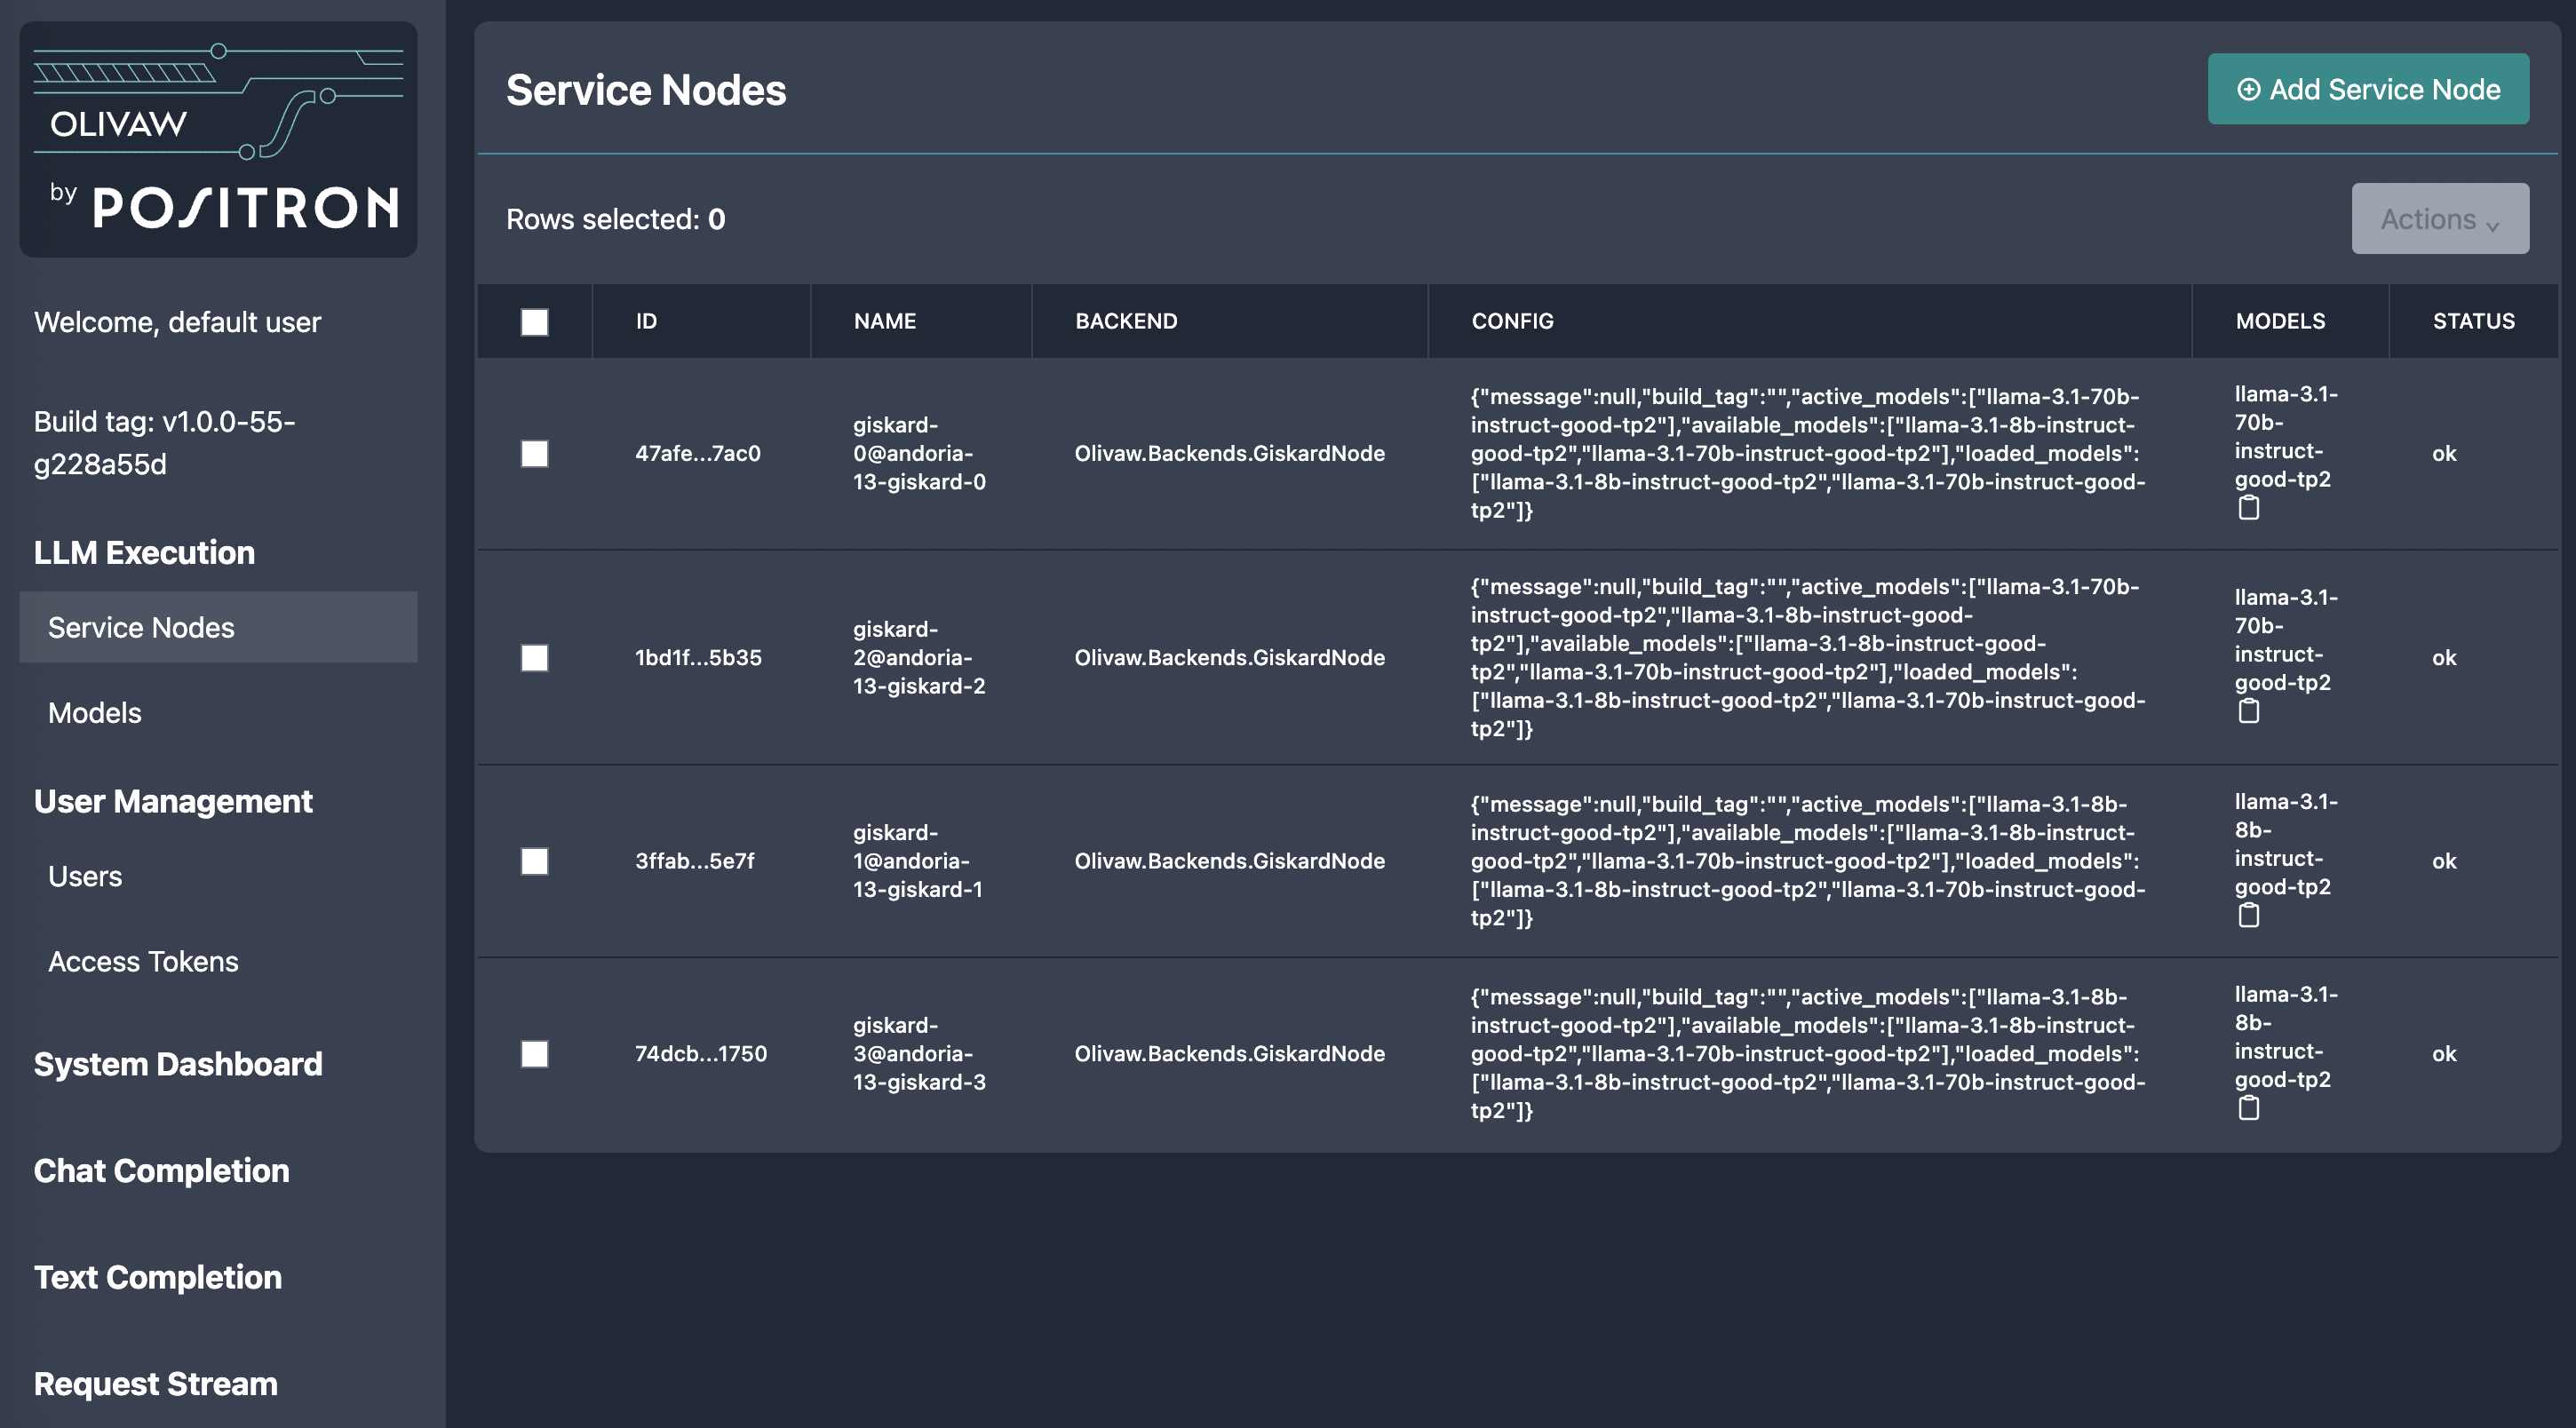Viewport: 2576px width, 1428px height.
Task: Select row 3ffab...5e7f checkbox
Action: tap(534, 861)
